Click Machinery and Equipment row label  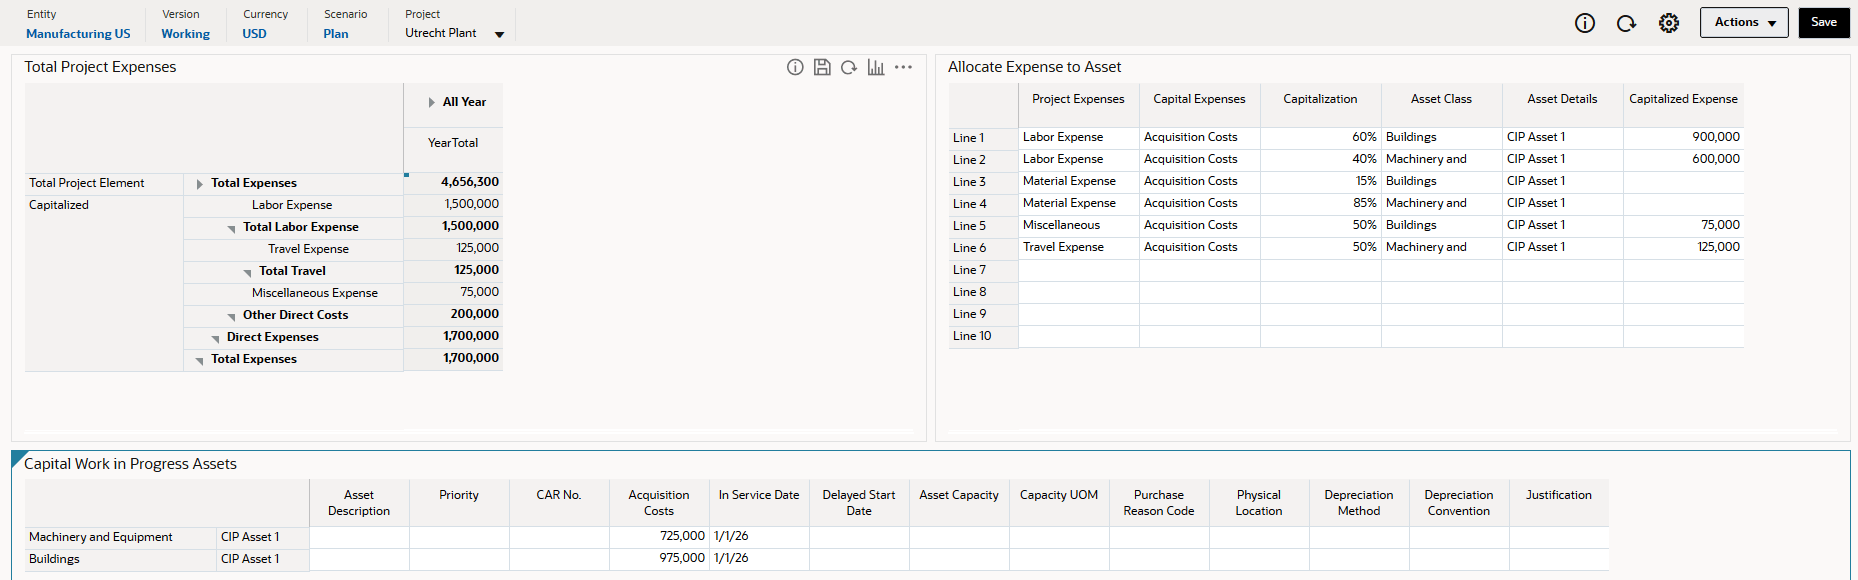pyautogui.click(x=120, y=537)
